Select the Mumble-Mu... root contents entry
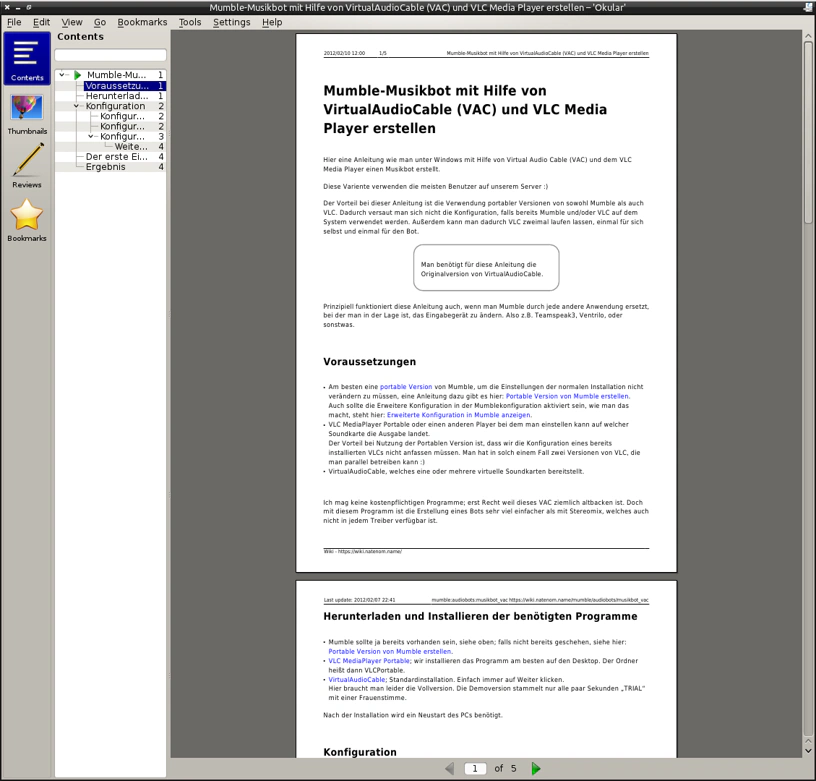The width and height of the screenshot is (816, 781). point(124,75)
